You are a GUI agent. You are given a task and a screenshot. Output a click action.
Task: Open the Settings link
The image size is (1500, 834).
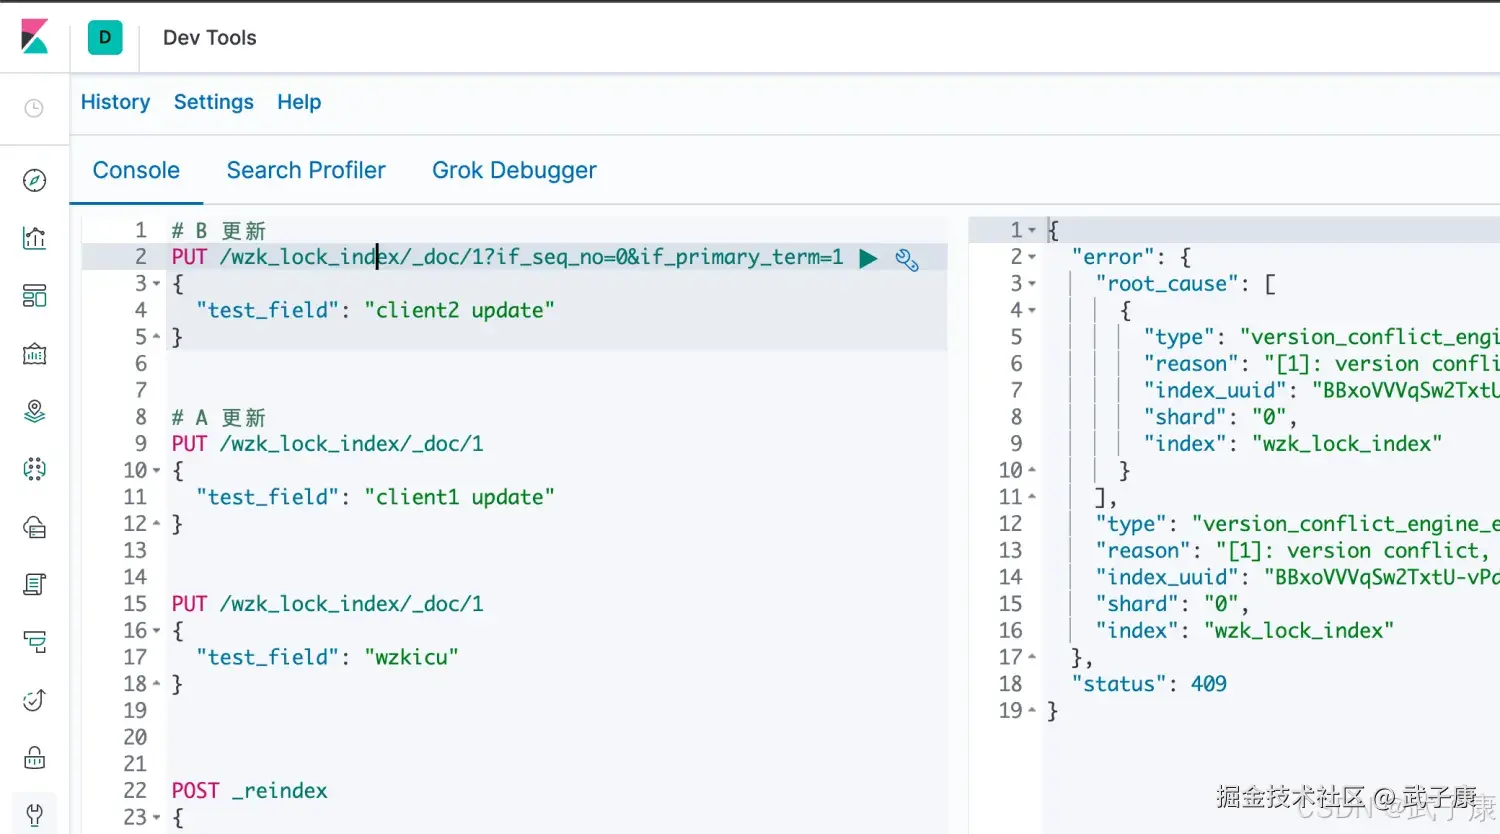[213, 102]
